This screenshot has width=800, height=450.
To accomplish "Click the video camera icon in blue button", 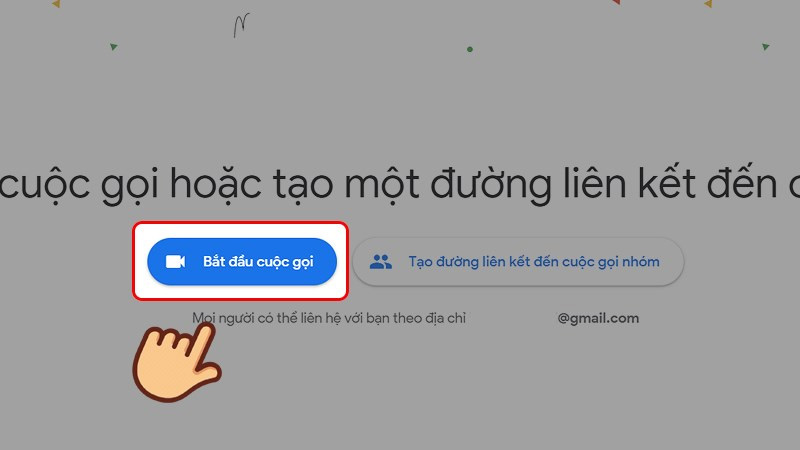I will (175, 262).
